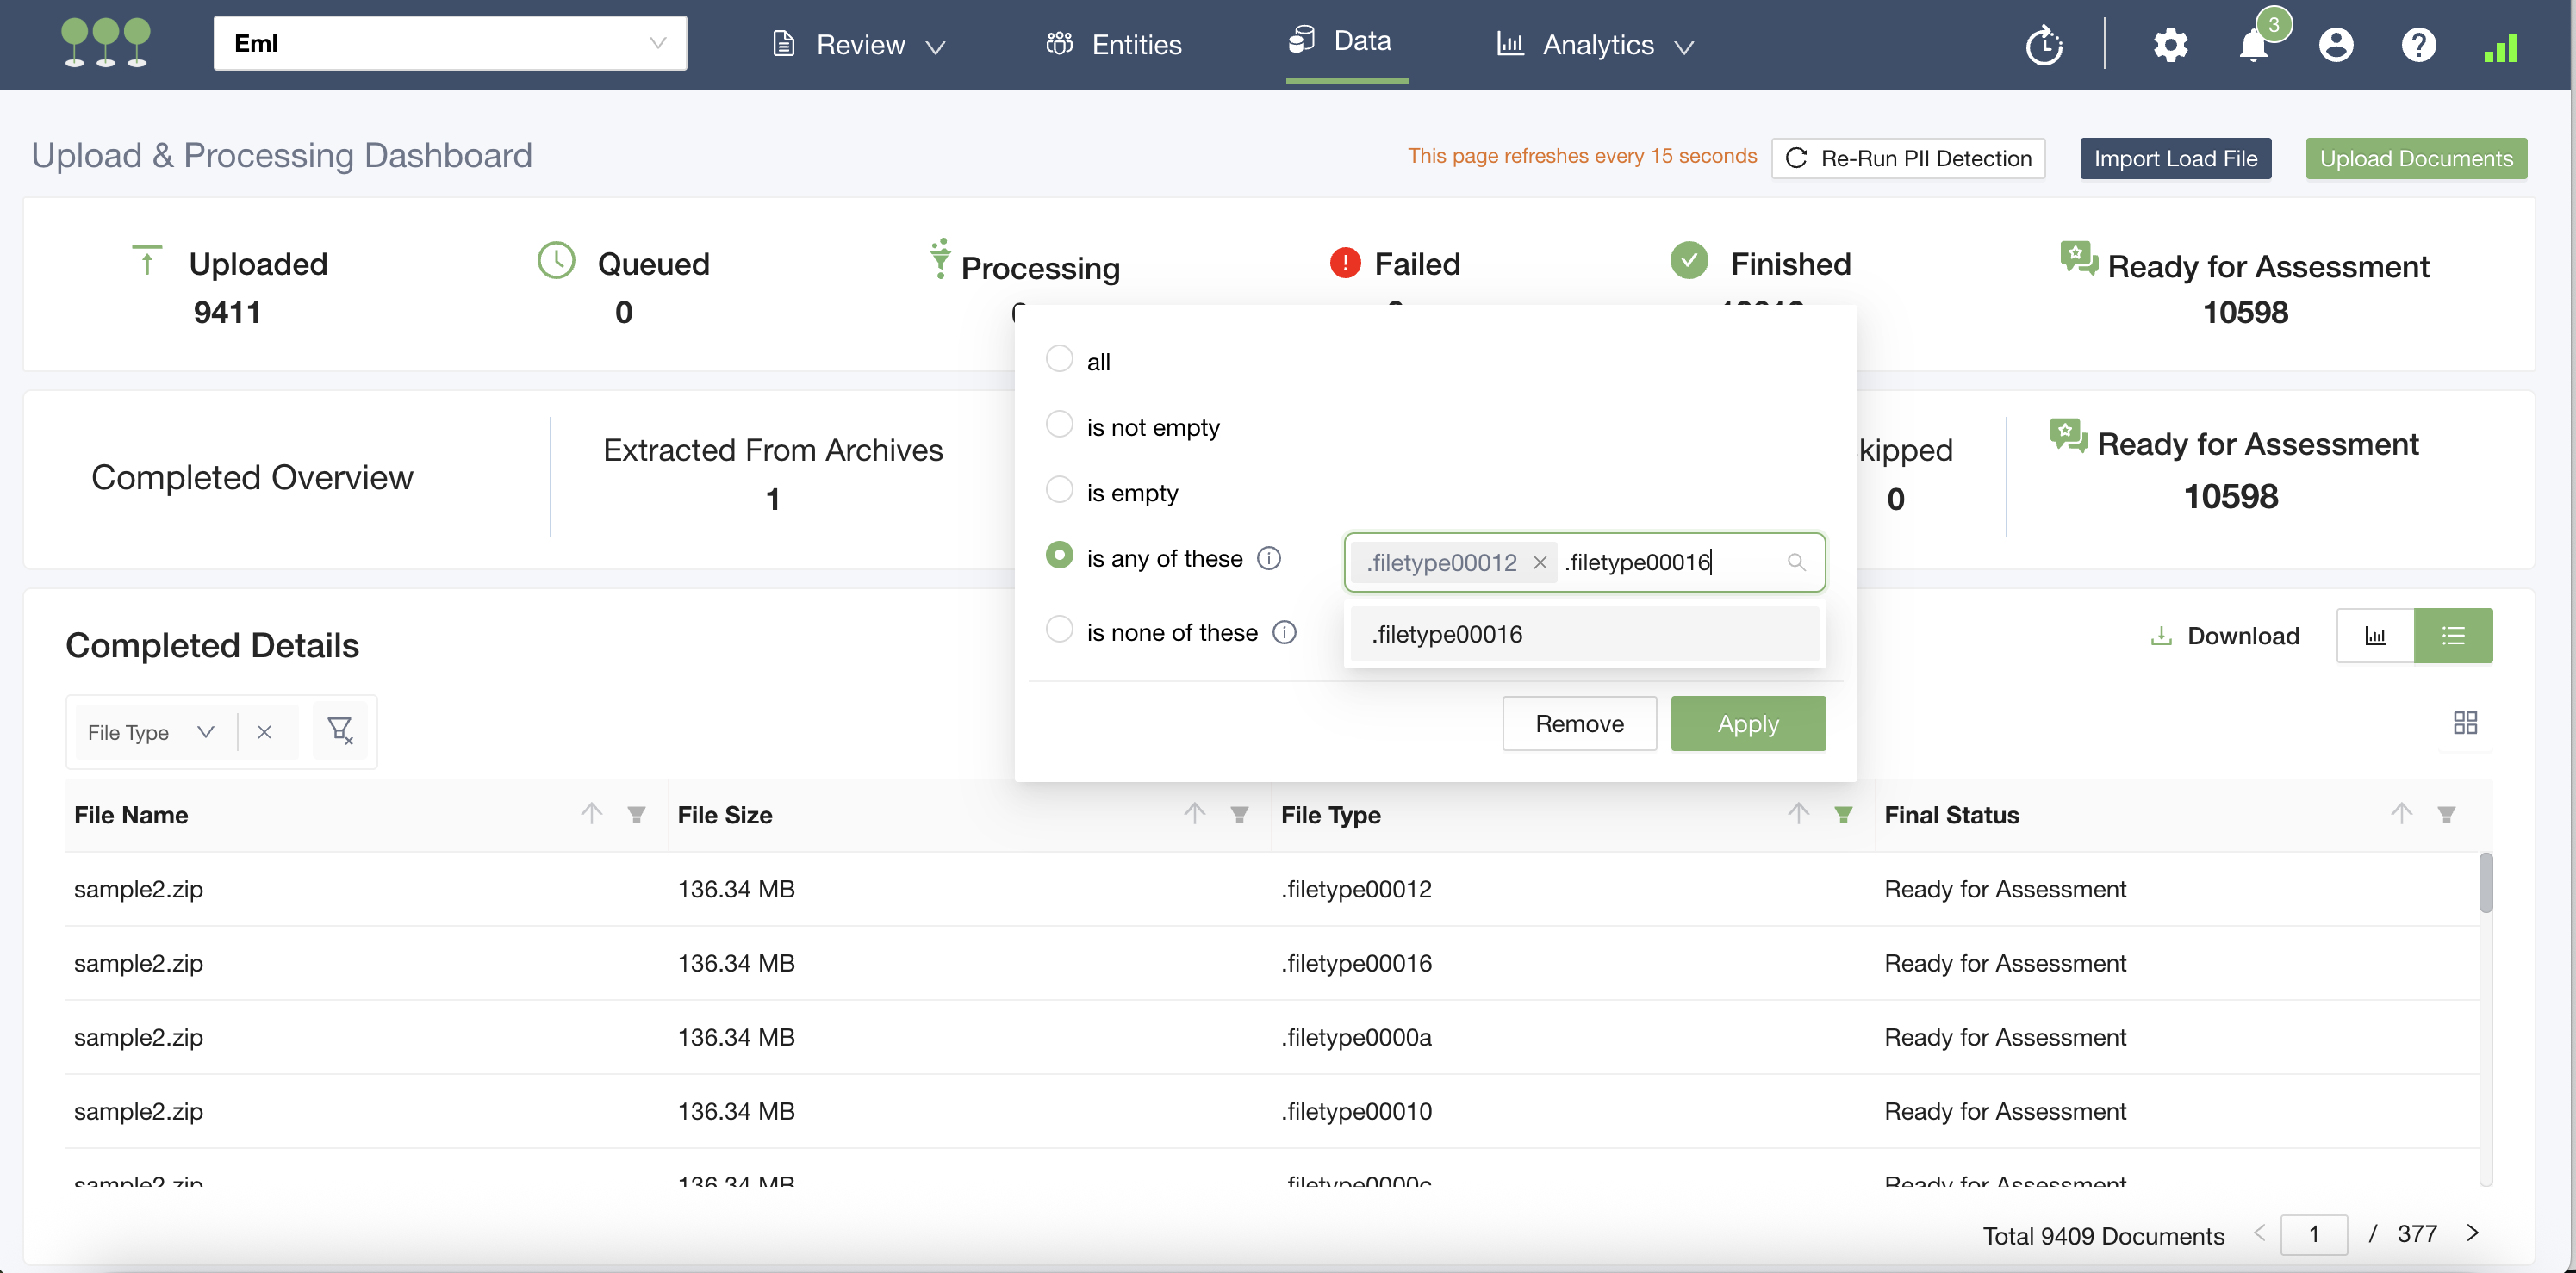This screenshot has width=2576, height=1273.
Task: Select the "is none of these" radio option
Action: pyautogui.click(x=1059, y=630)
